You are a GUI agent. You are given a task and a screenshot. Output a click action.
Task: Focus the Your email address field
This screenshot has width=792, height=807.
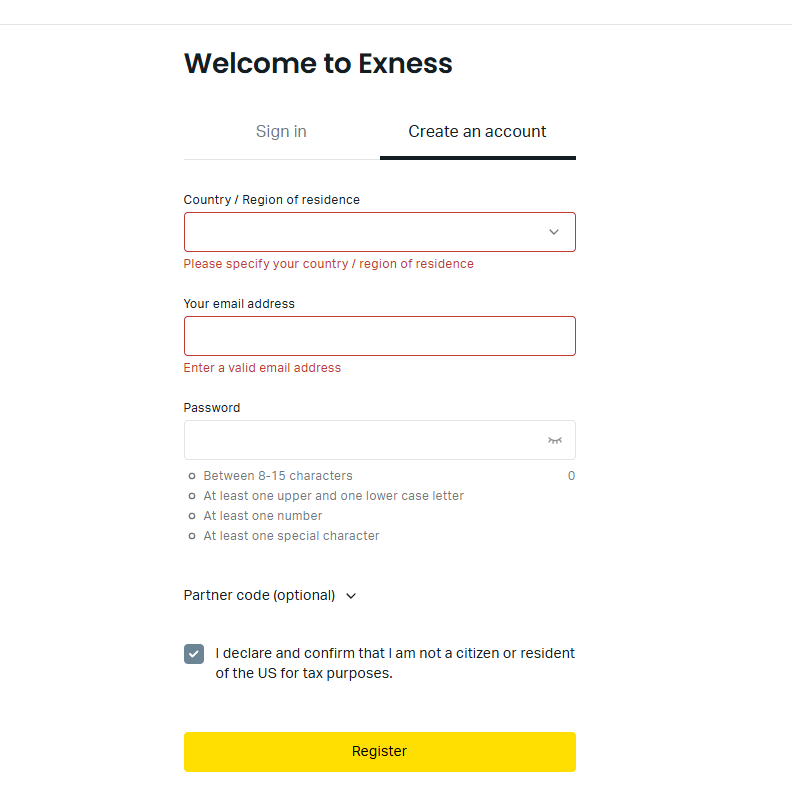[x=379, y=336]
